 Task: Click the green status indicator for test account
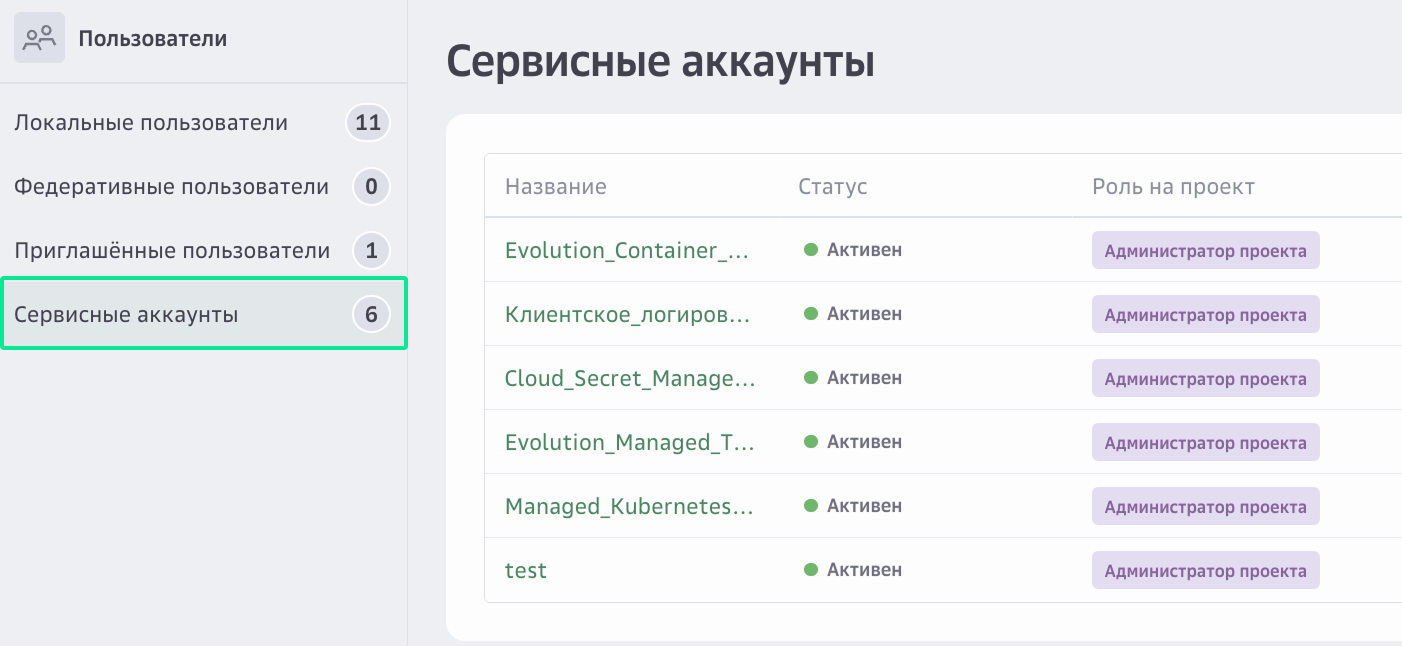point(809,570)
